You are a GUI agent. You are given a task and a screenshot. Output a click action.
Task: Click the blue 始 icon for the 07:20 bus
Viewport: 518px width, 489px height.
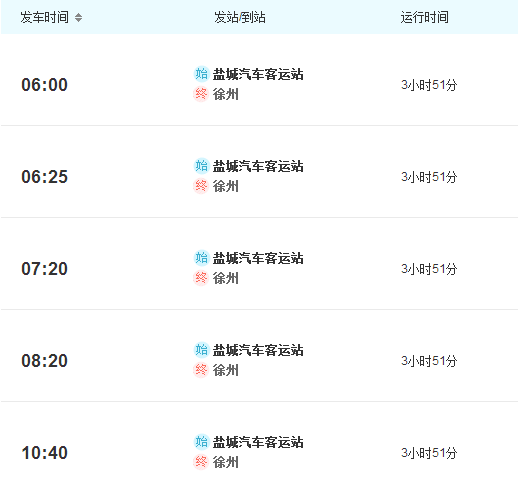[x=201, y=258]
